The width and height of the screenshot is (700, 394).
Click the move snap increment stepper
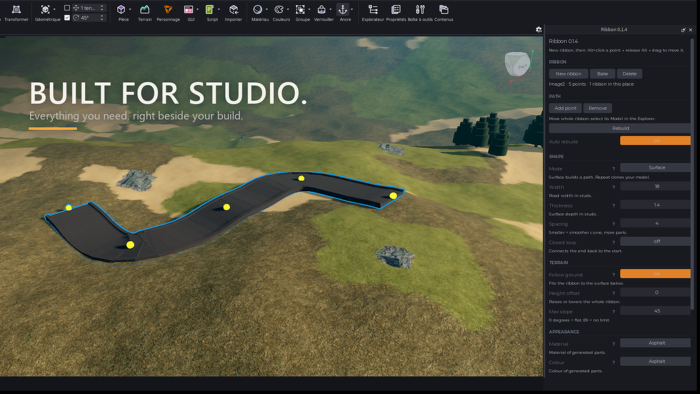[102, 8]
